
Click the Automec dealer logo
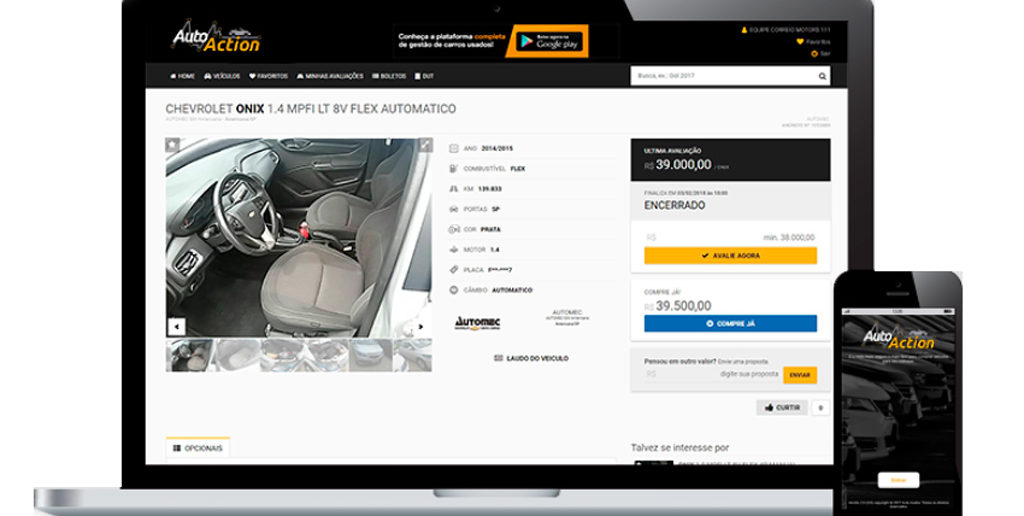(x=477, y=321)
